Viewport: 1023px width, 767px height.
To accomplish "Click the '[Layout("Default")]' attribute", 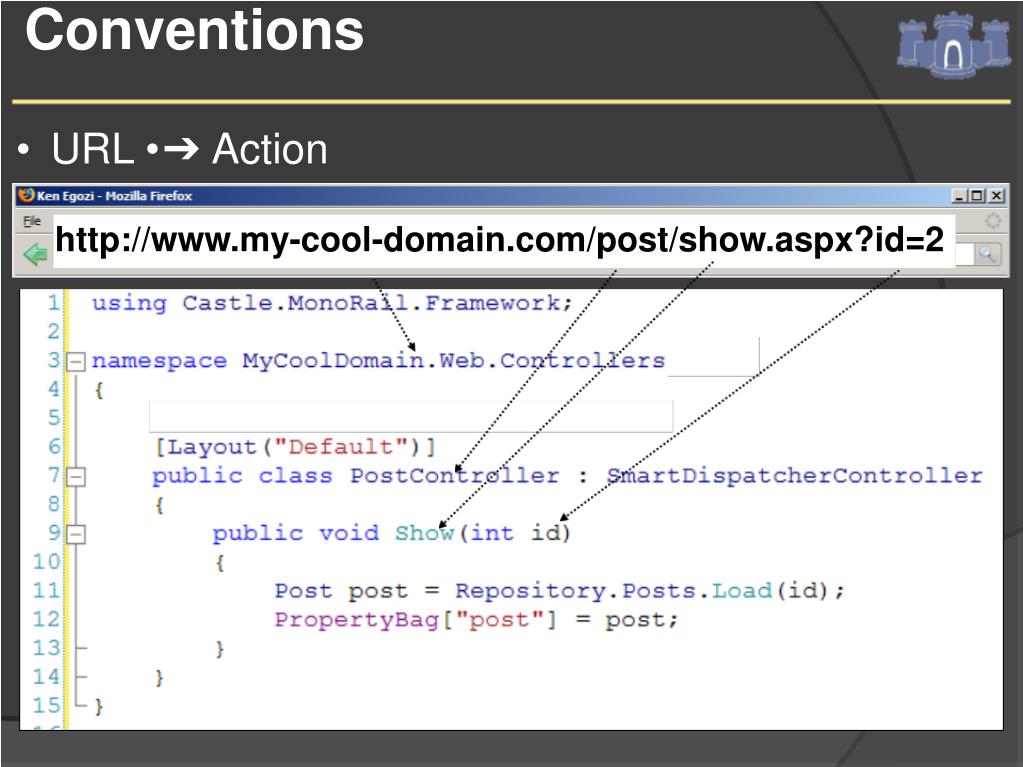I will pos(295,447).
